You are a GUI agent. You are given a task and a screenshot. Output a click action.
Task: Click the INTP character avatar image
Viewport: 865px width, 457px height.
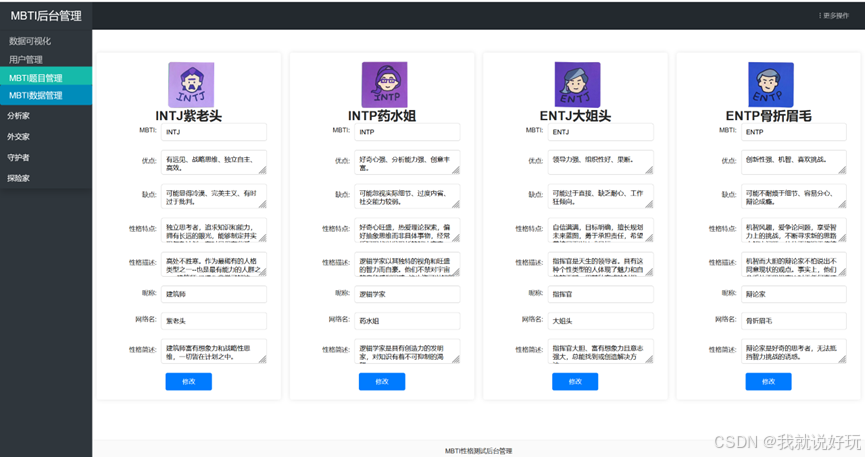pyautogui.click(x=384, y=85)
